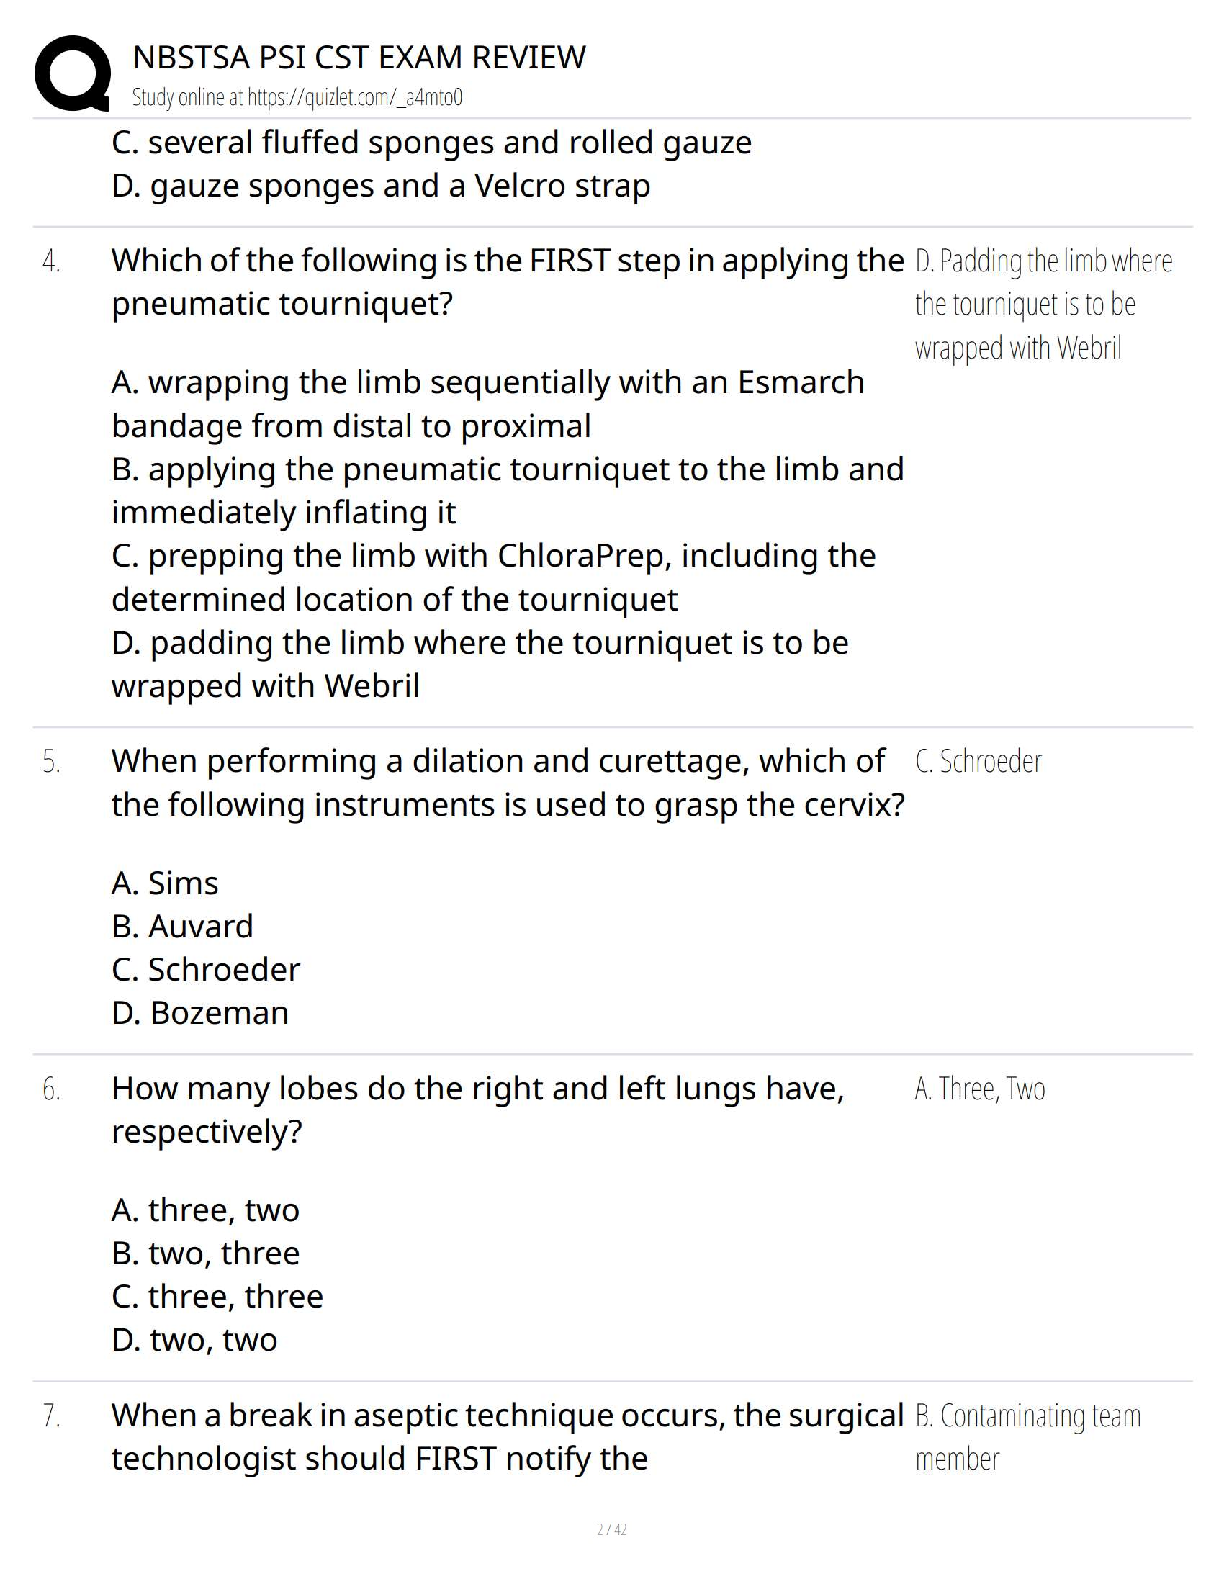Click the page number indicator 2 / 42
The width and height of the screenshot is (1224, 1584).
(x=611, y=1529)
